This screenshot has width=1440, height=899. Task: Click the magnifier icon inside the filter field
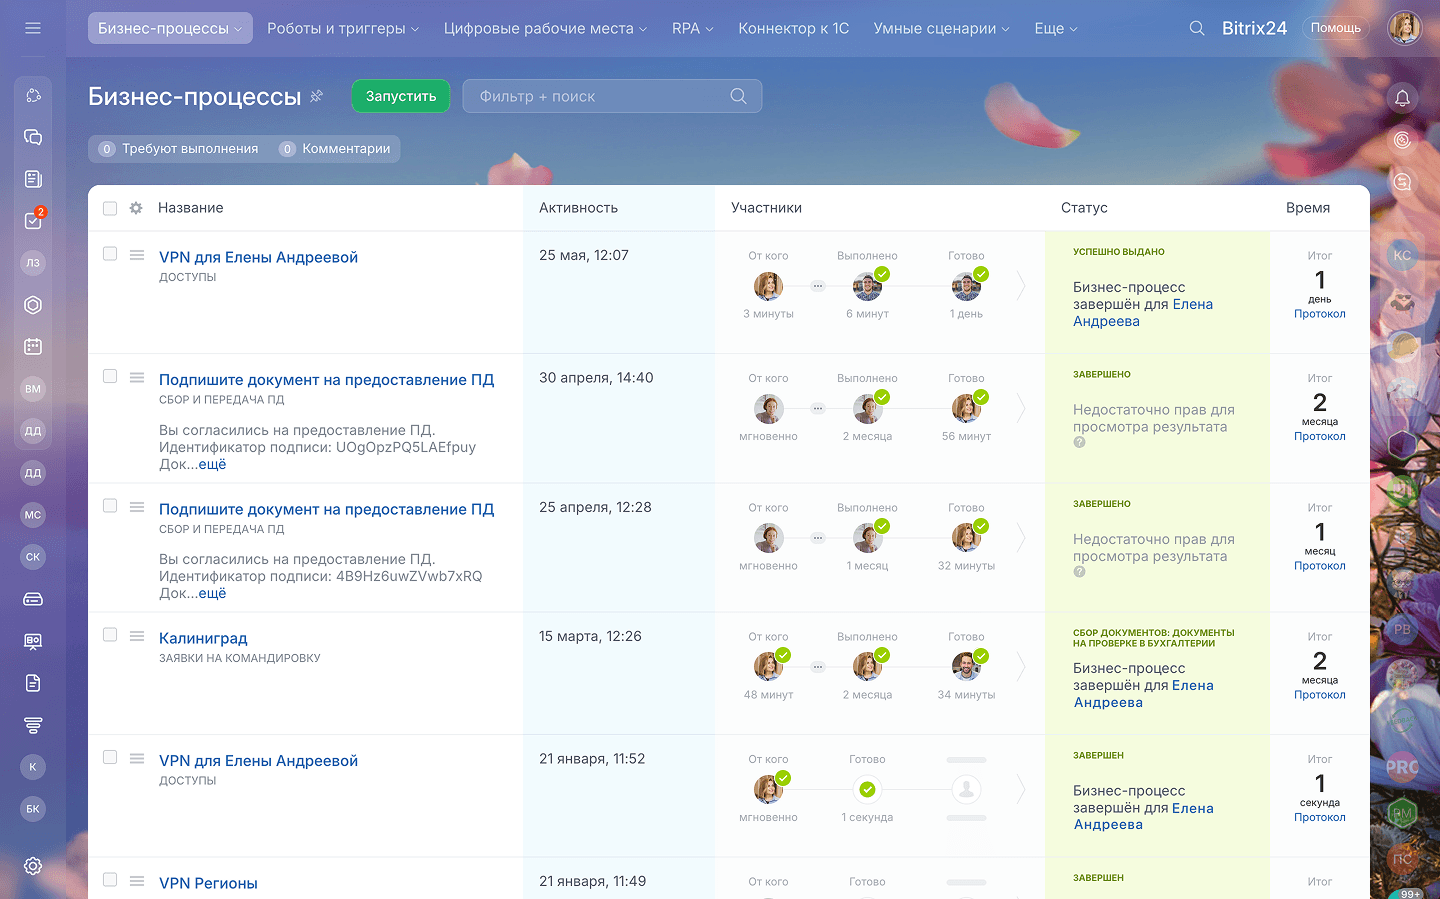(x=738, y=96)
